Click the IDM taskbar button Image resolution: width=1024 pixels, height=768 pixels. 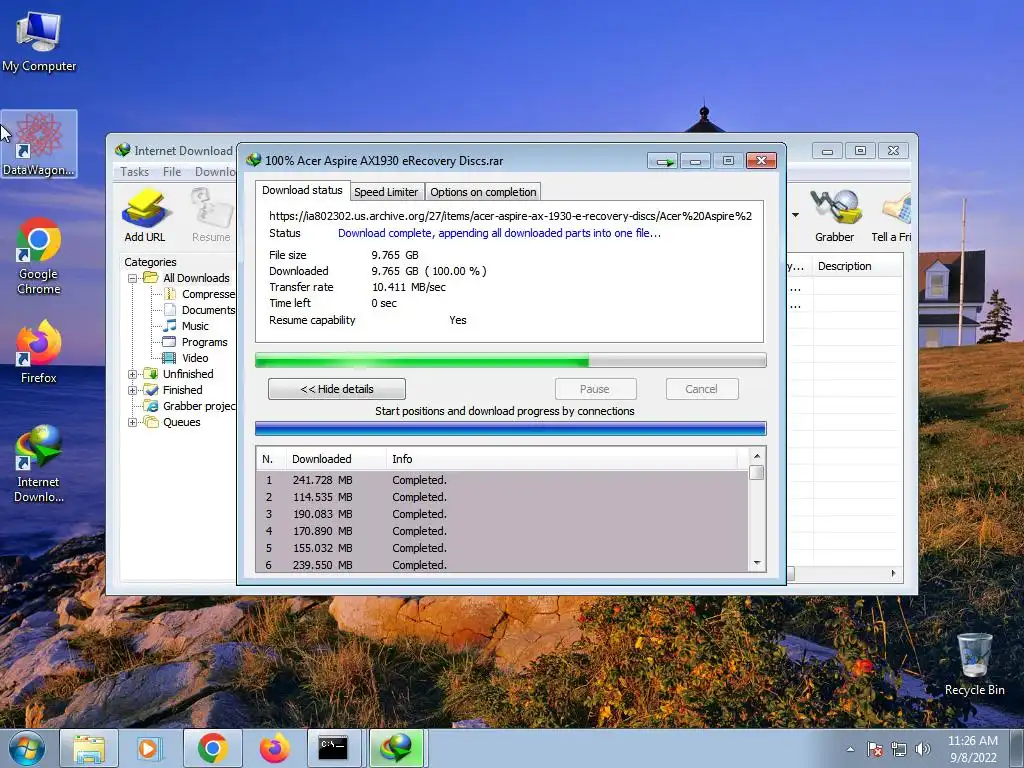pyautogui.click(x=397, y=748)
